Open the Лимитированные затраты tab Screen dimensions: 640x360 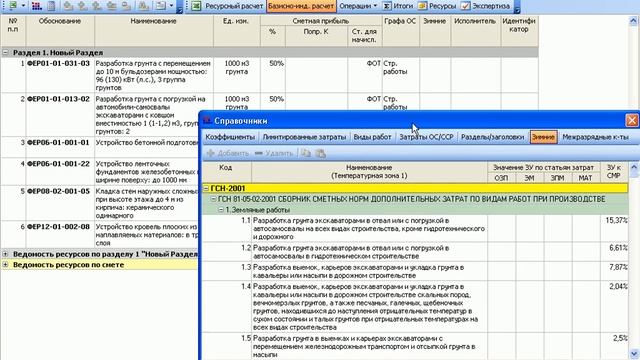point(304,137)
